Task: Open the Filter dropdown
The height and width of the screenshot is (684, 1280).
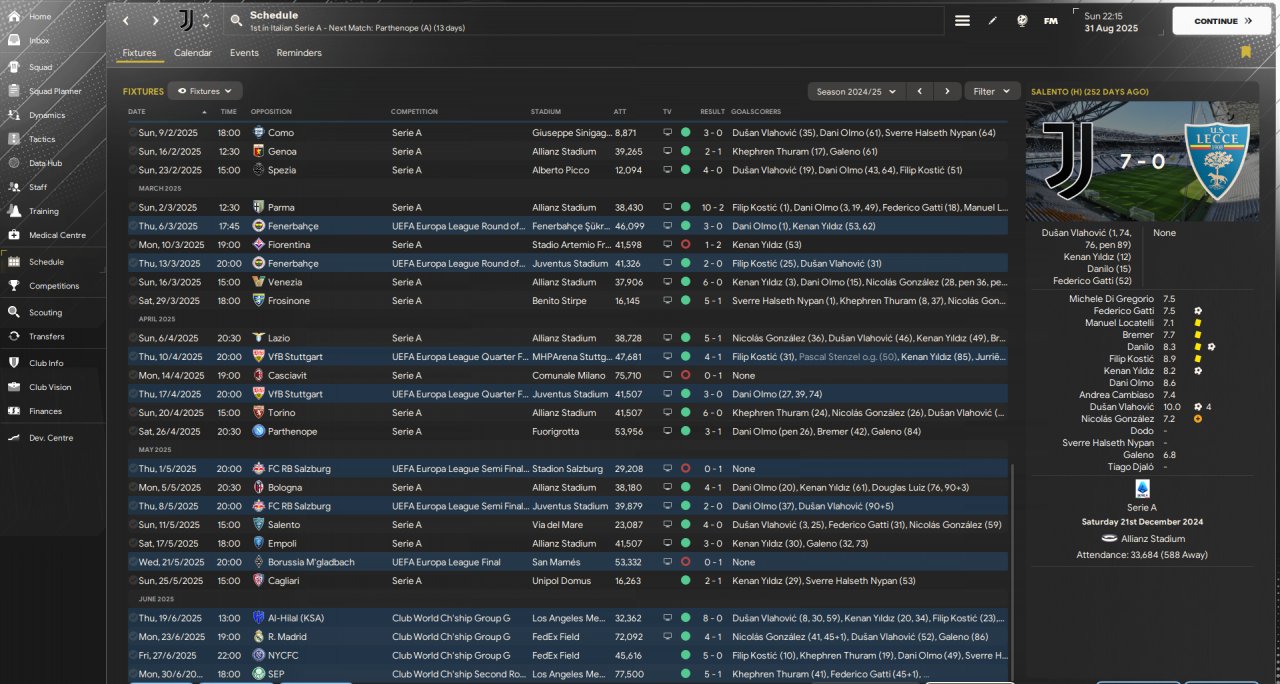Action: pos(992,91)
